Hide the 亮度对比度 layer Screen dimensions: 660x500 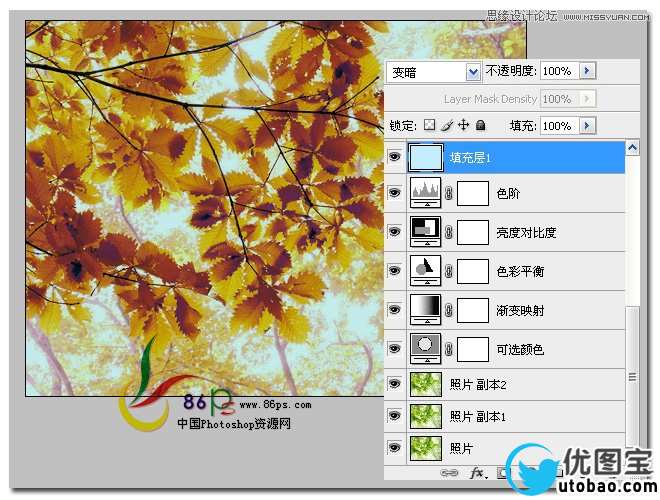click(394, 231)
